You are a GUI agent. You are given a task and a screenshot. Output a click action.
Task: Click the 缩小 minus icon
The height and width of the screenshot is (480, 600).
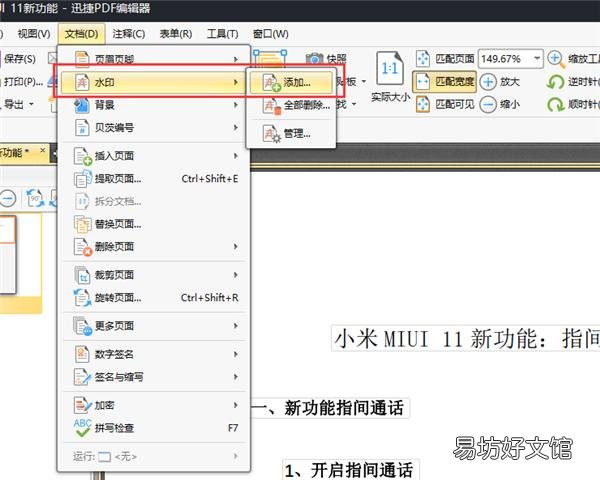point(488,104)
